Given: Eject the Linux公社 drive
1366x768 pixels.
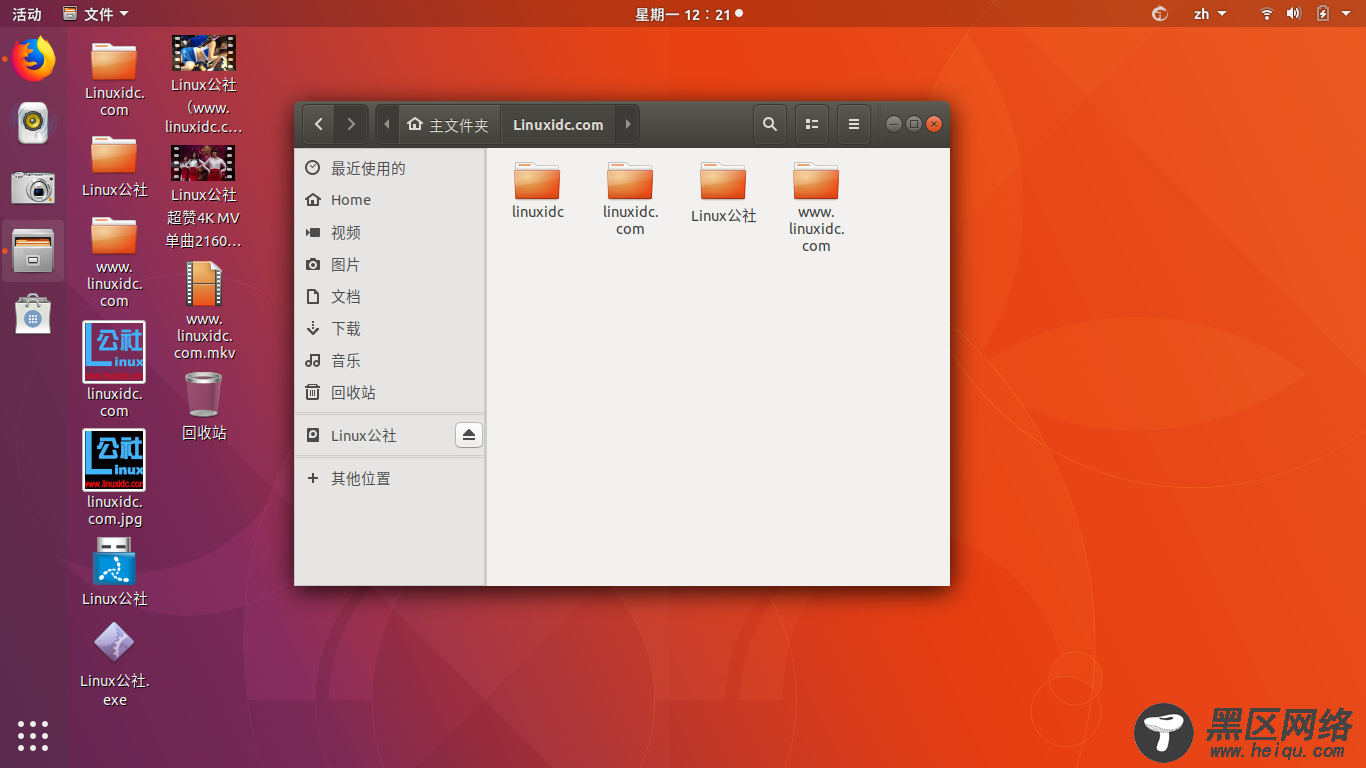Looking at the screenshot, I should 469,435.
